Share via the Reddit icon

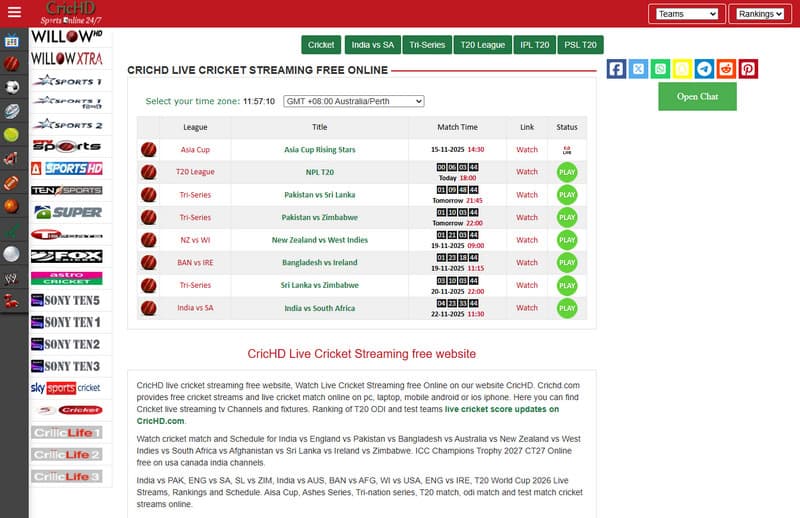tap(726, 69)
